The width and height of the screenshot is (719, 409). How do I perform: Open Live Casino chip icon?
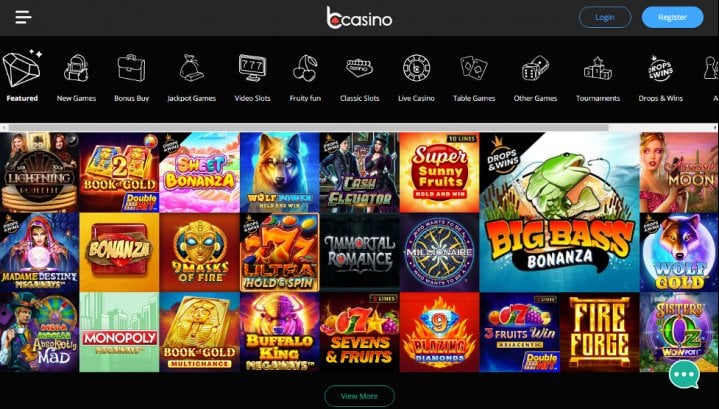[x=416, y=68]
